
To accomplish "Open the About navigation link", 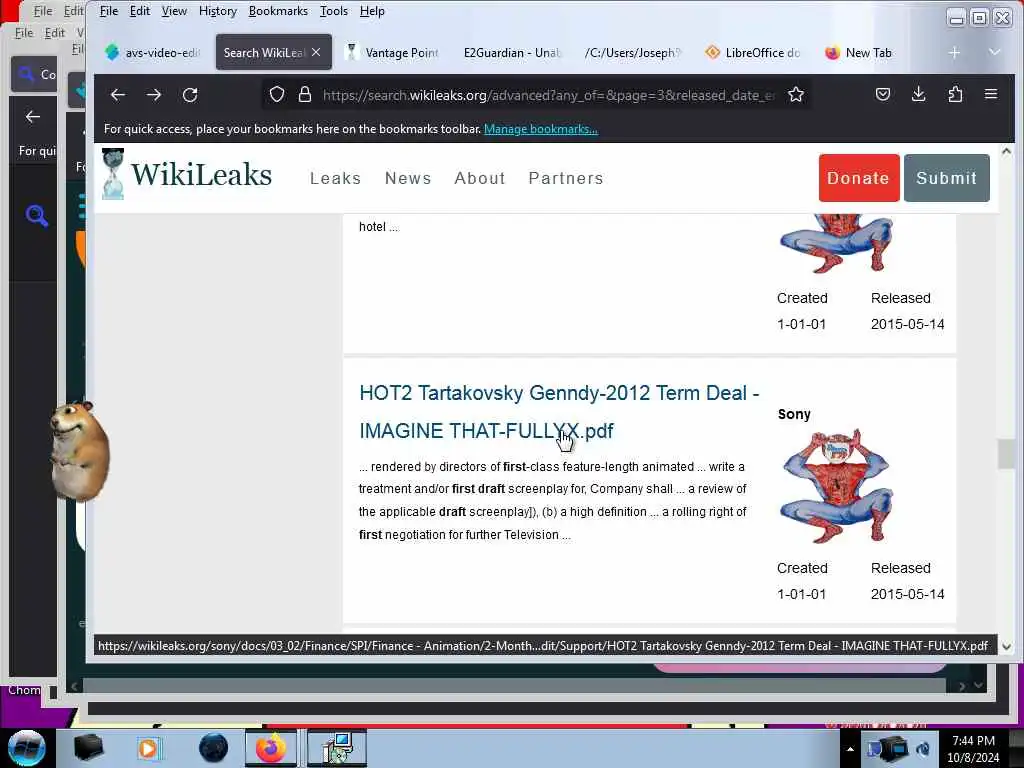I will pyautogui.click(x=480, y=178).
